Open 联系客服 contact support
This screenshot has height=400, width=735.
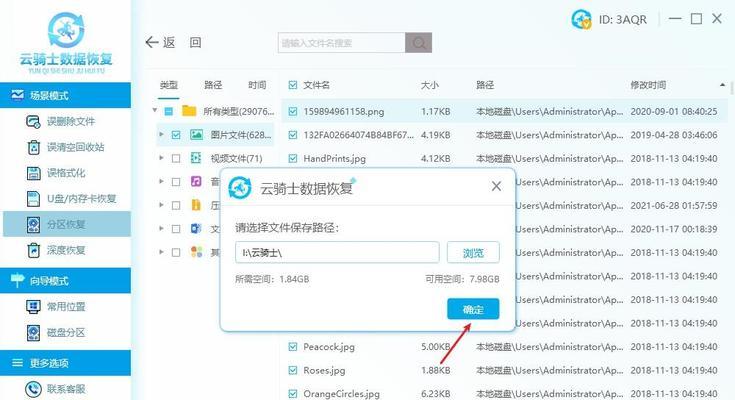pyautogui.click(x=67, y=389)
